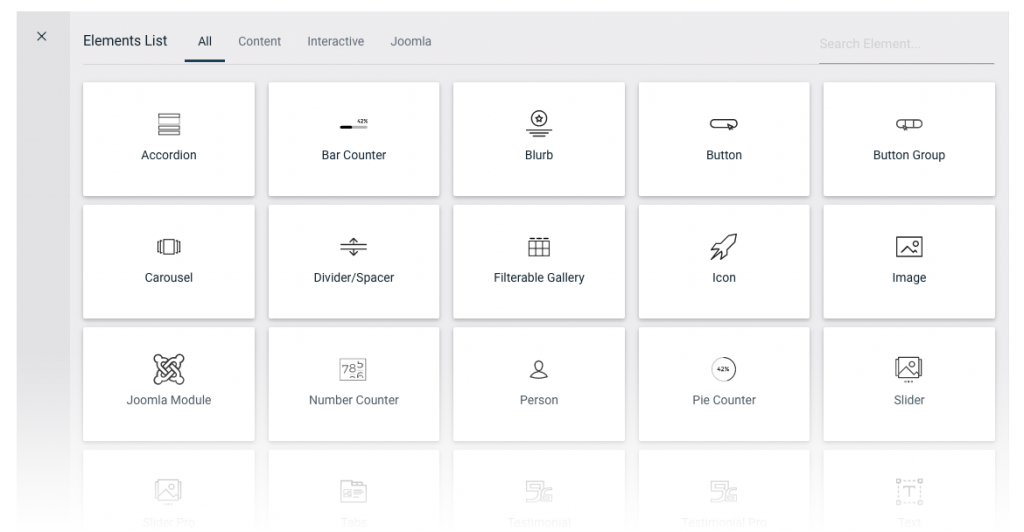The image size is (1024, 532).
Task: Add the Image element
Action: (908, 261)
